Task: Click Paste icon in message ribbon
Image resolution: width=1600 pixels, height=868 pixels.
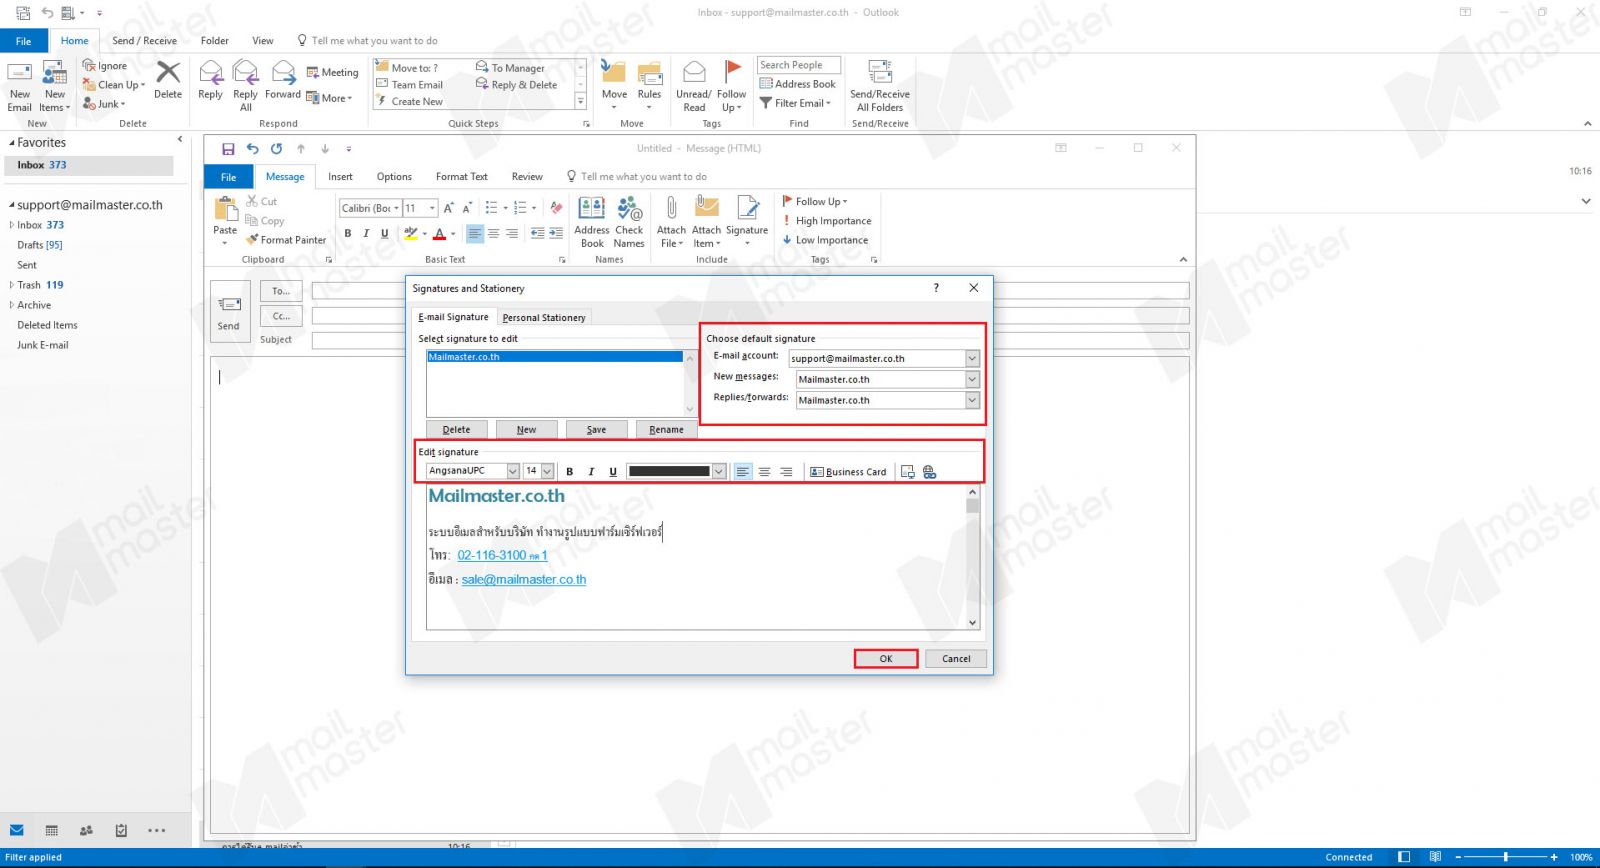Action: pyautogui.click(x=226, y=210)
